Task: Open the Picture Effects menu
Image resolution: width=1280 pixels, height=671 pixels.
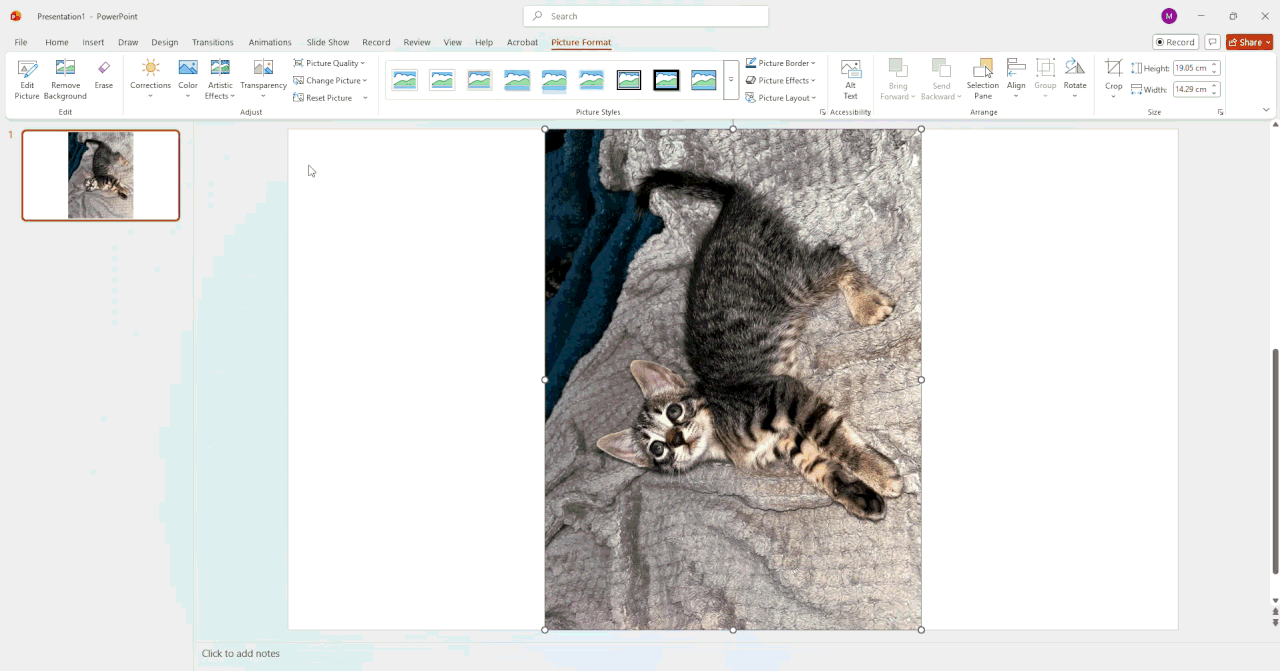Action: click(x=780, y=80)
